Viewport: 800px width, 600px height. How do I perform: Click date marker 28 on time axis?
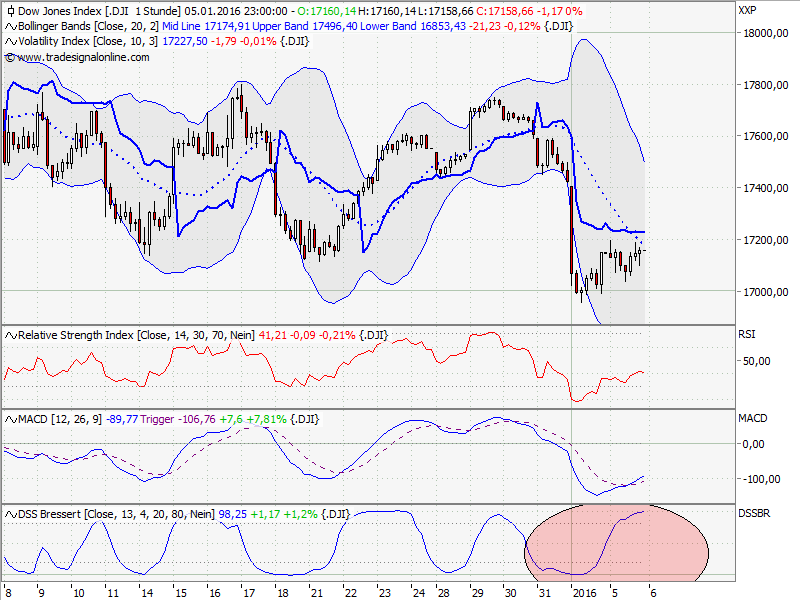coord(444,593)
